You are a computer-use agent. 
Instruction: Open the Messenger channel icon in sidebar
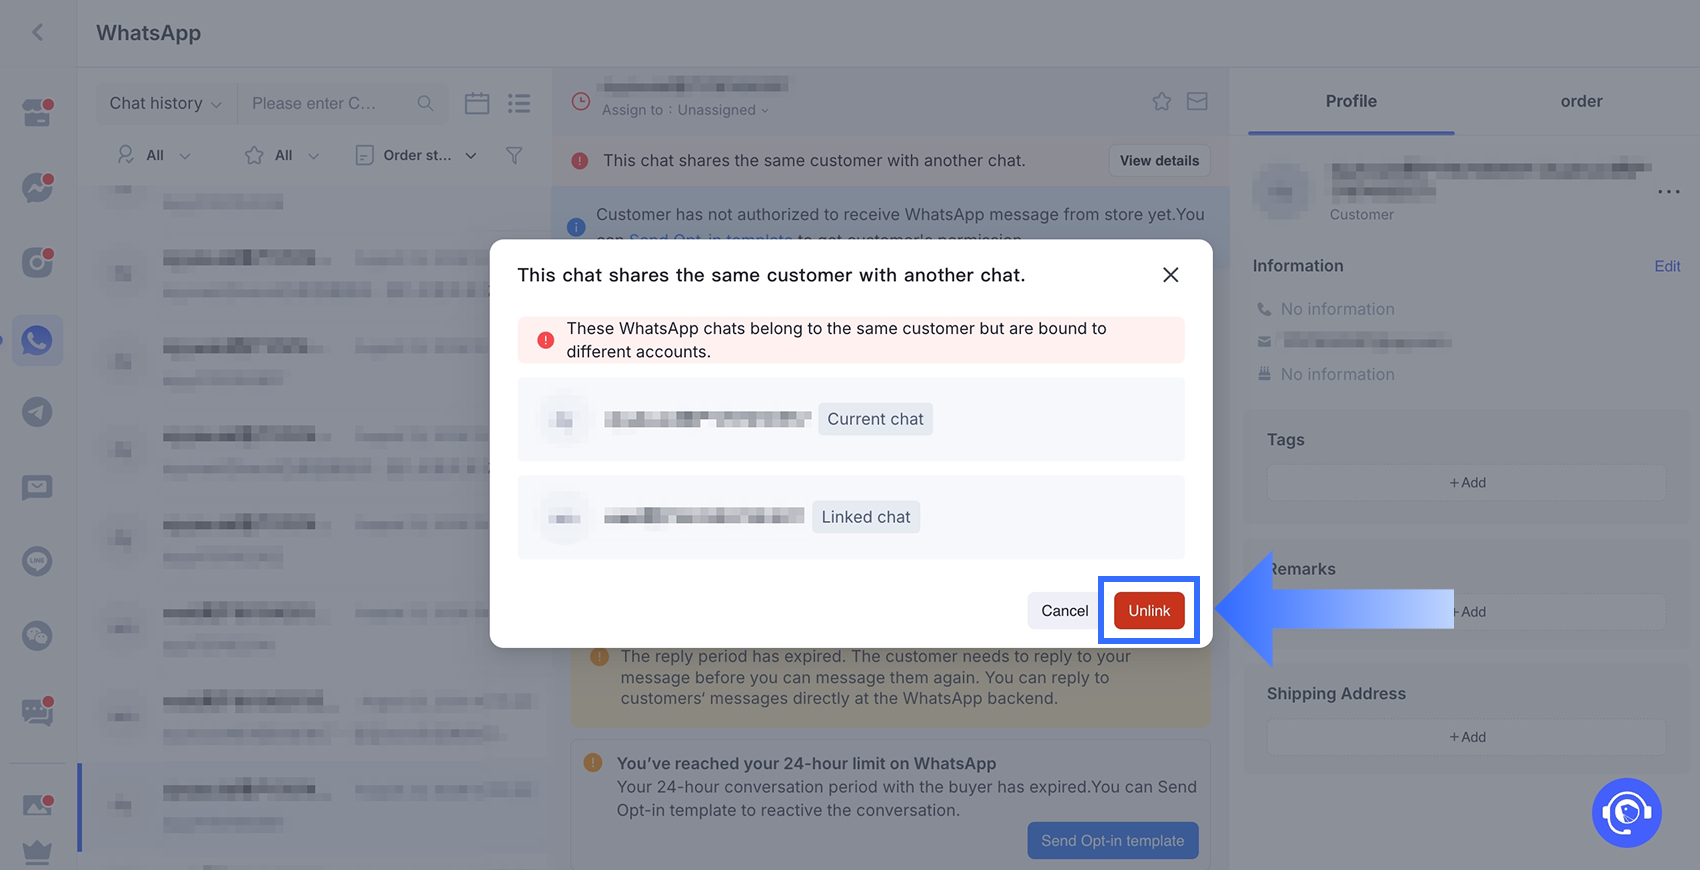click(37, 187)
